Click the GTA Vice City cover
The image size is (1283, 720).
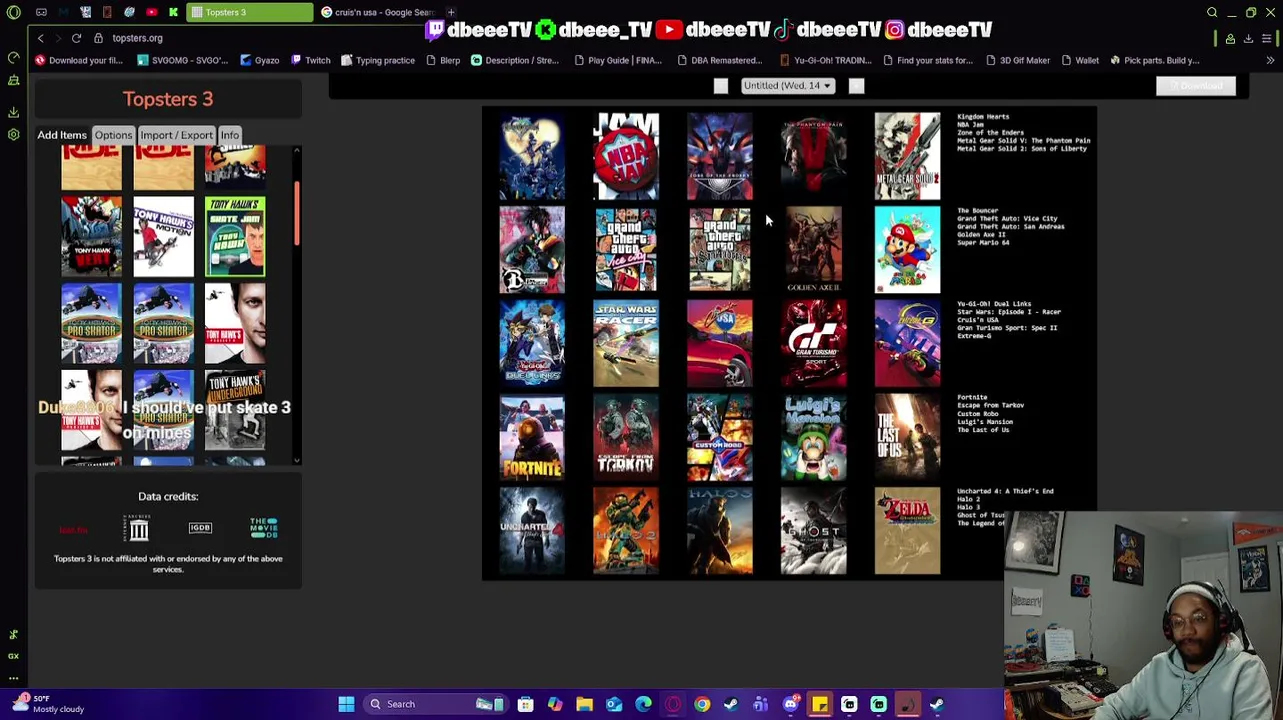[626, 250]
